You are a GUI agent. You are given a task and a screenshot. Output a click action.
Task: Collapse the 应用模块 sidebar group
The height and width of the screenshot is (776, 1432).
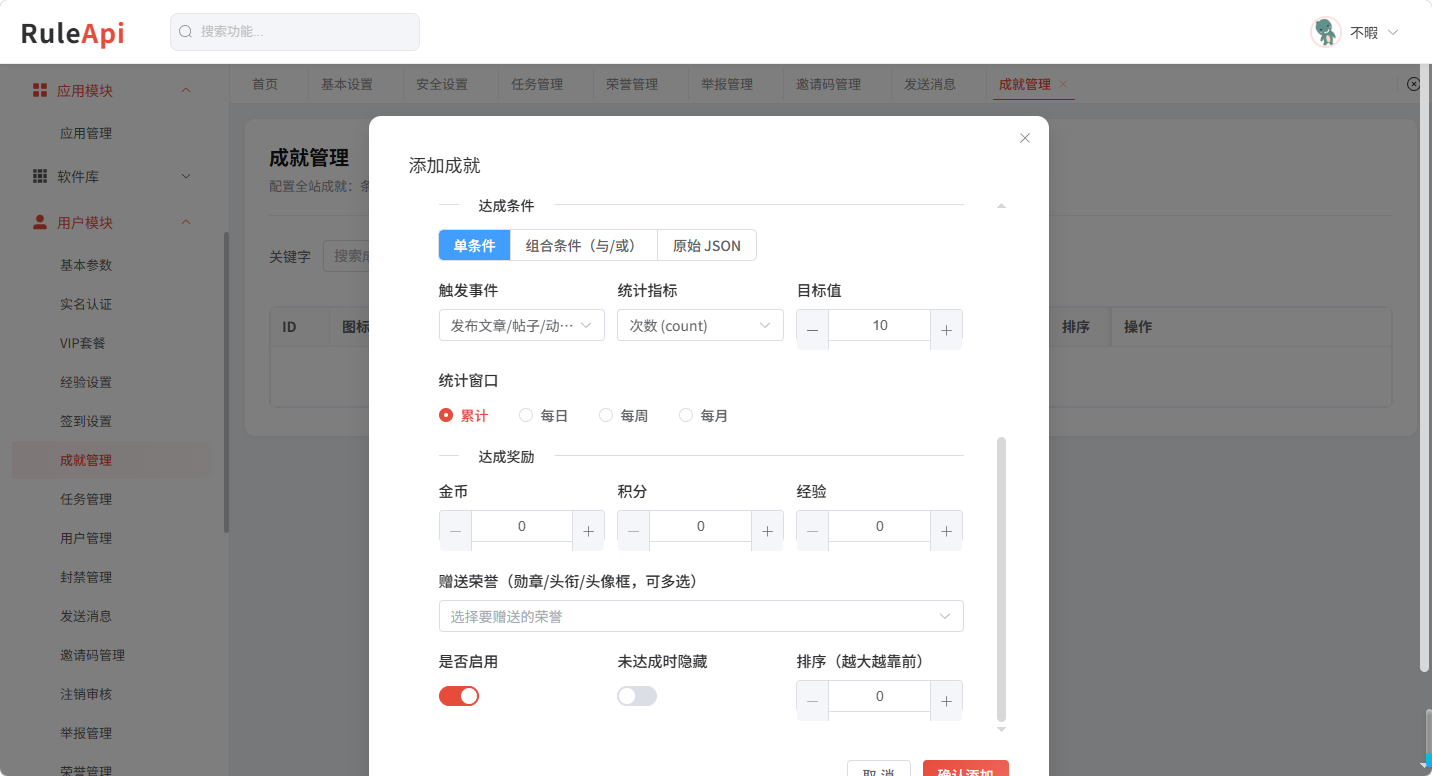pos(185,90)
